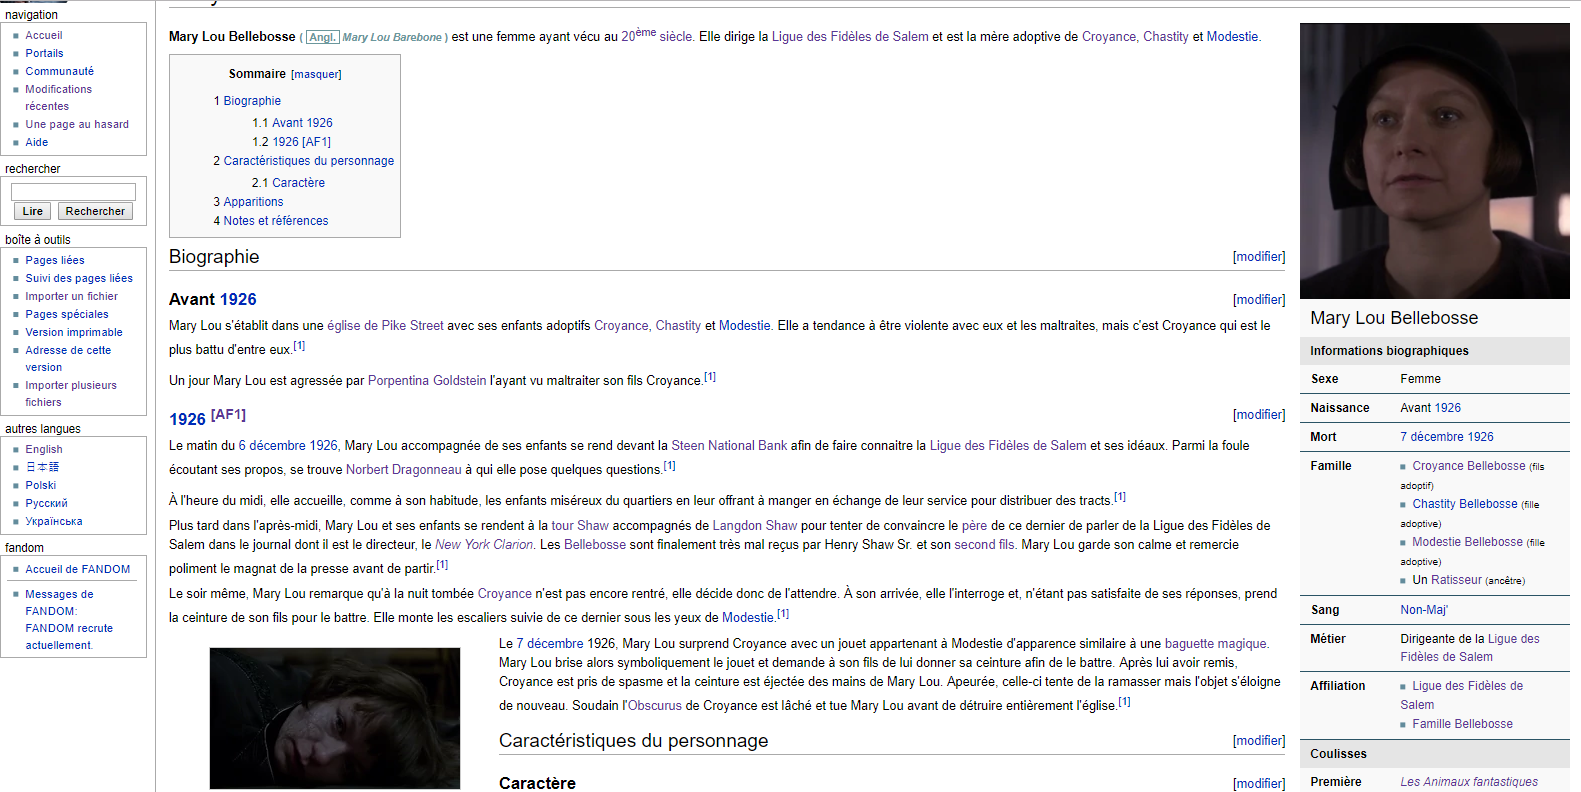Open the 1926 link in the Naissance row
The height and width of the screenshot is (792, 1581).
point(1448,408)
